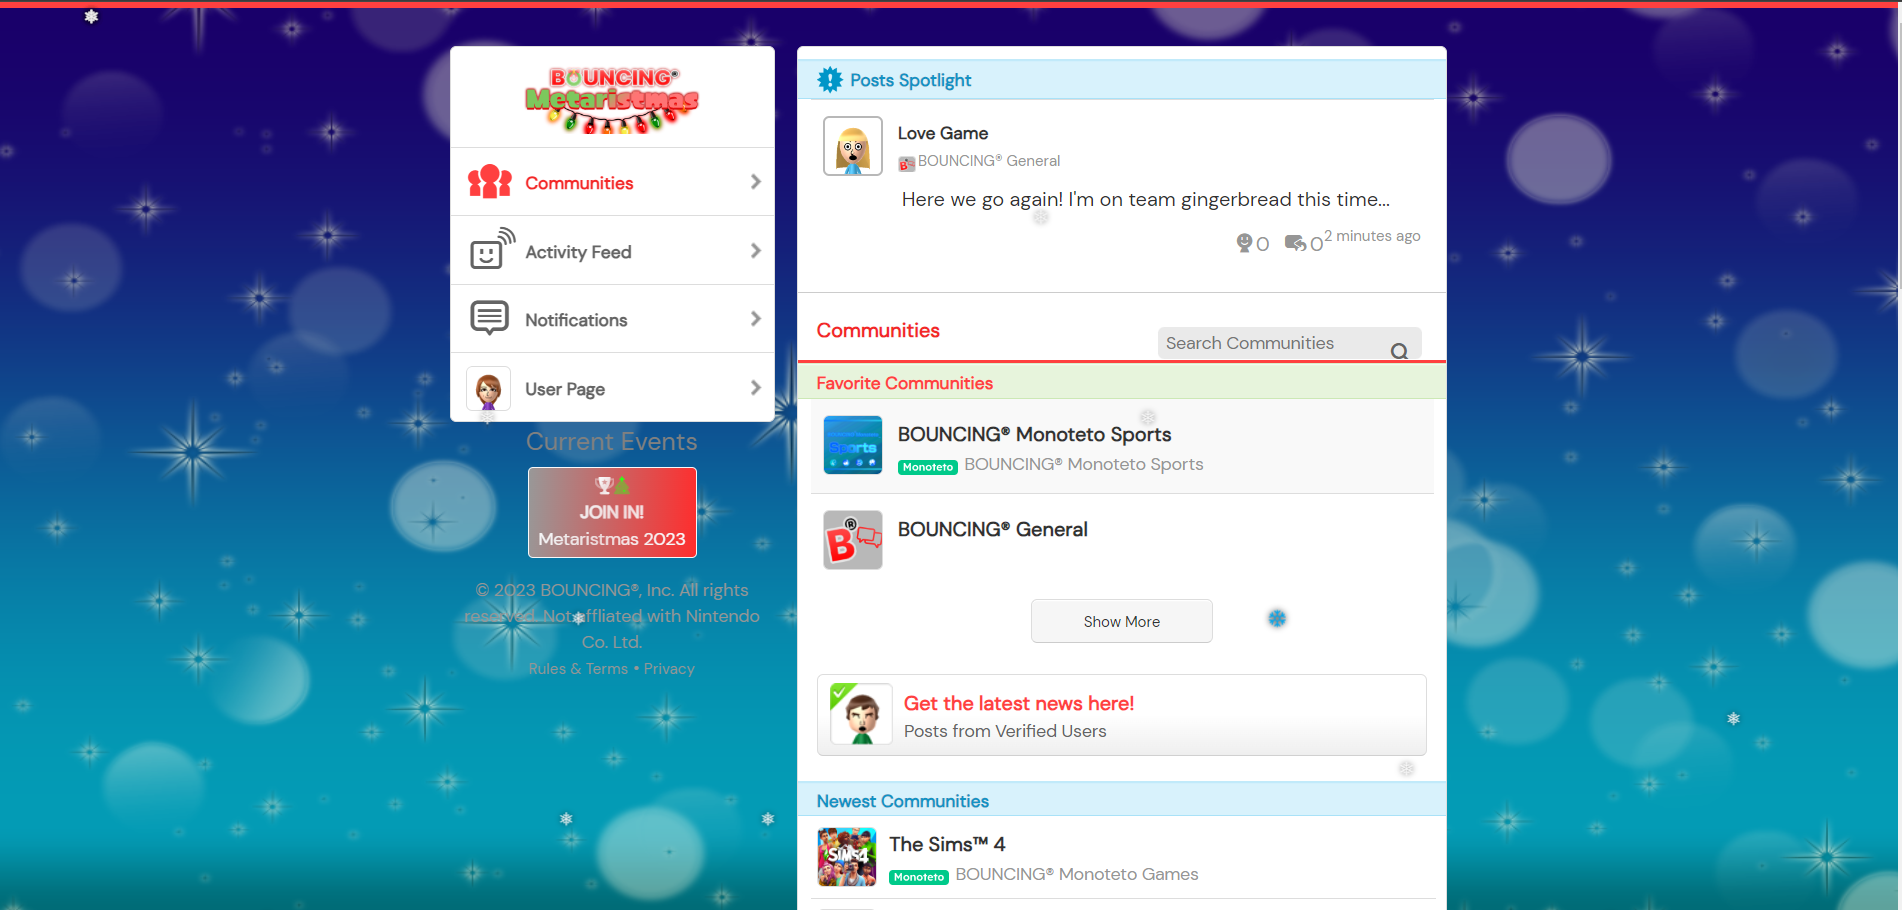This screenshot has height=910, width=1902.
Task: Expand the Activity Feed chevron arrow
Action: tap(756, 251)
